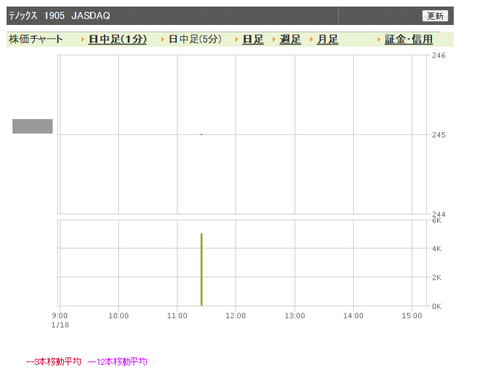Viewport: 480px width, 370px height.
Task: Switch to the 日足 daily chart
Action: pyautogui.click(x=253, y=39)
